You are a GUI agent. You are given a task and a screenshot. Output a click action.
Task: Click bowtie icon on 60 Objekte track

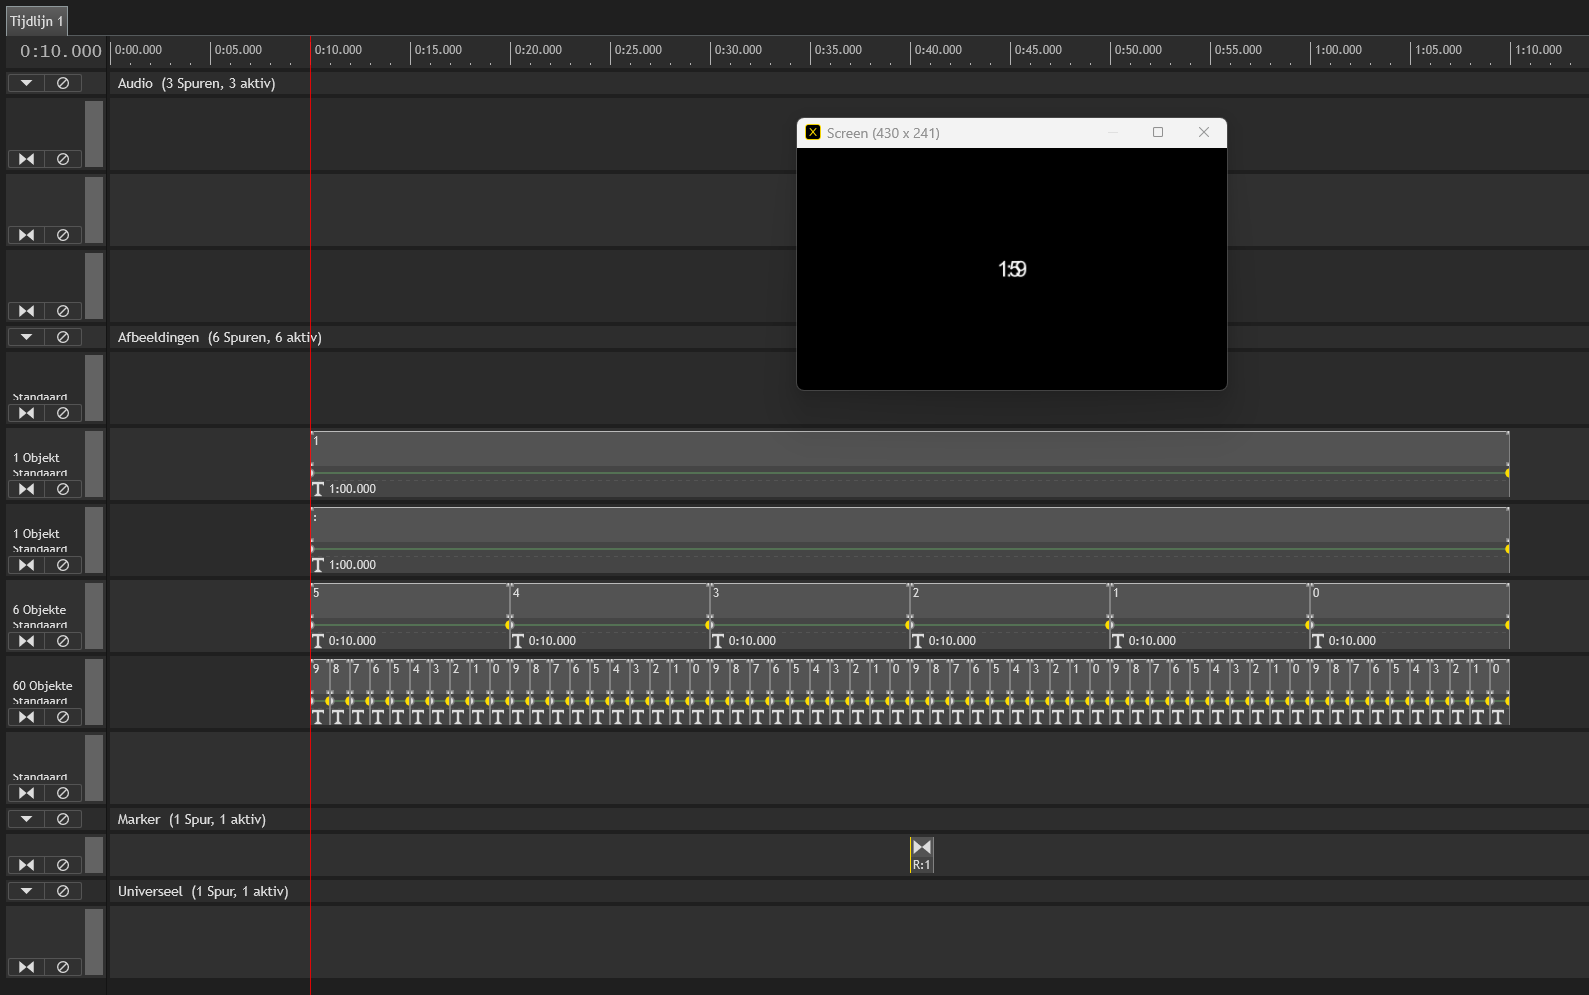click(26, 717)
